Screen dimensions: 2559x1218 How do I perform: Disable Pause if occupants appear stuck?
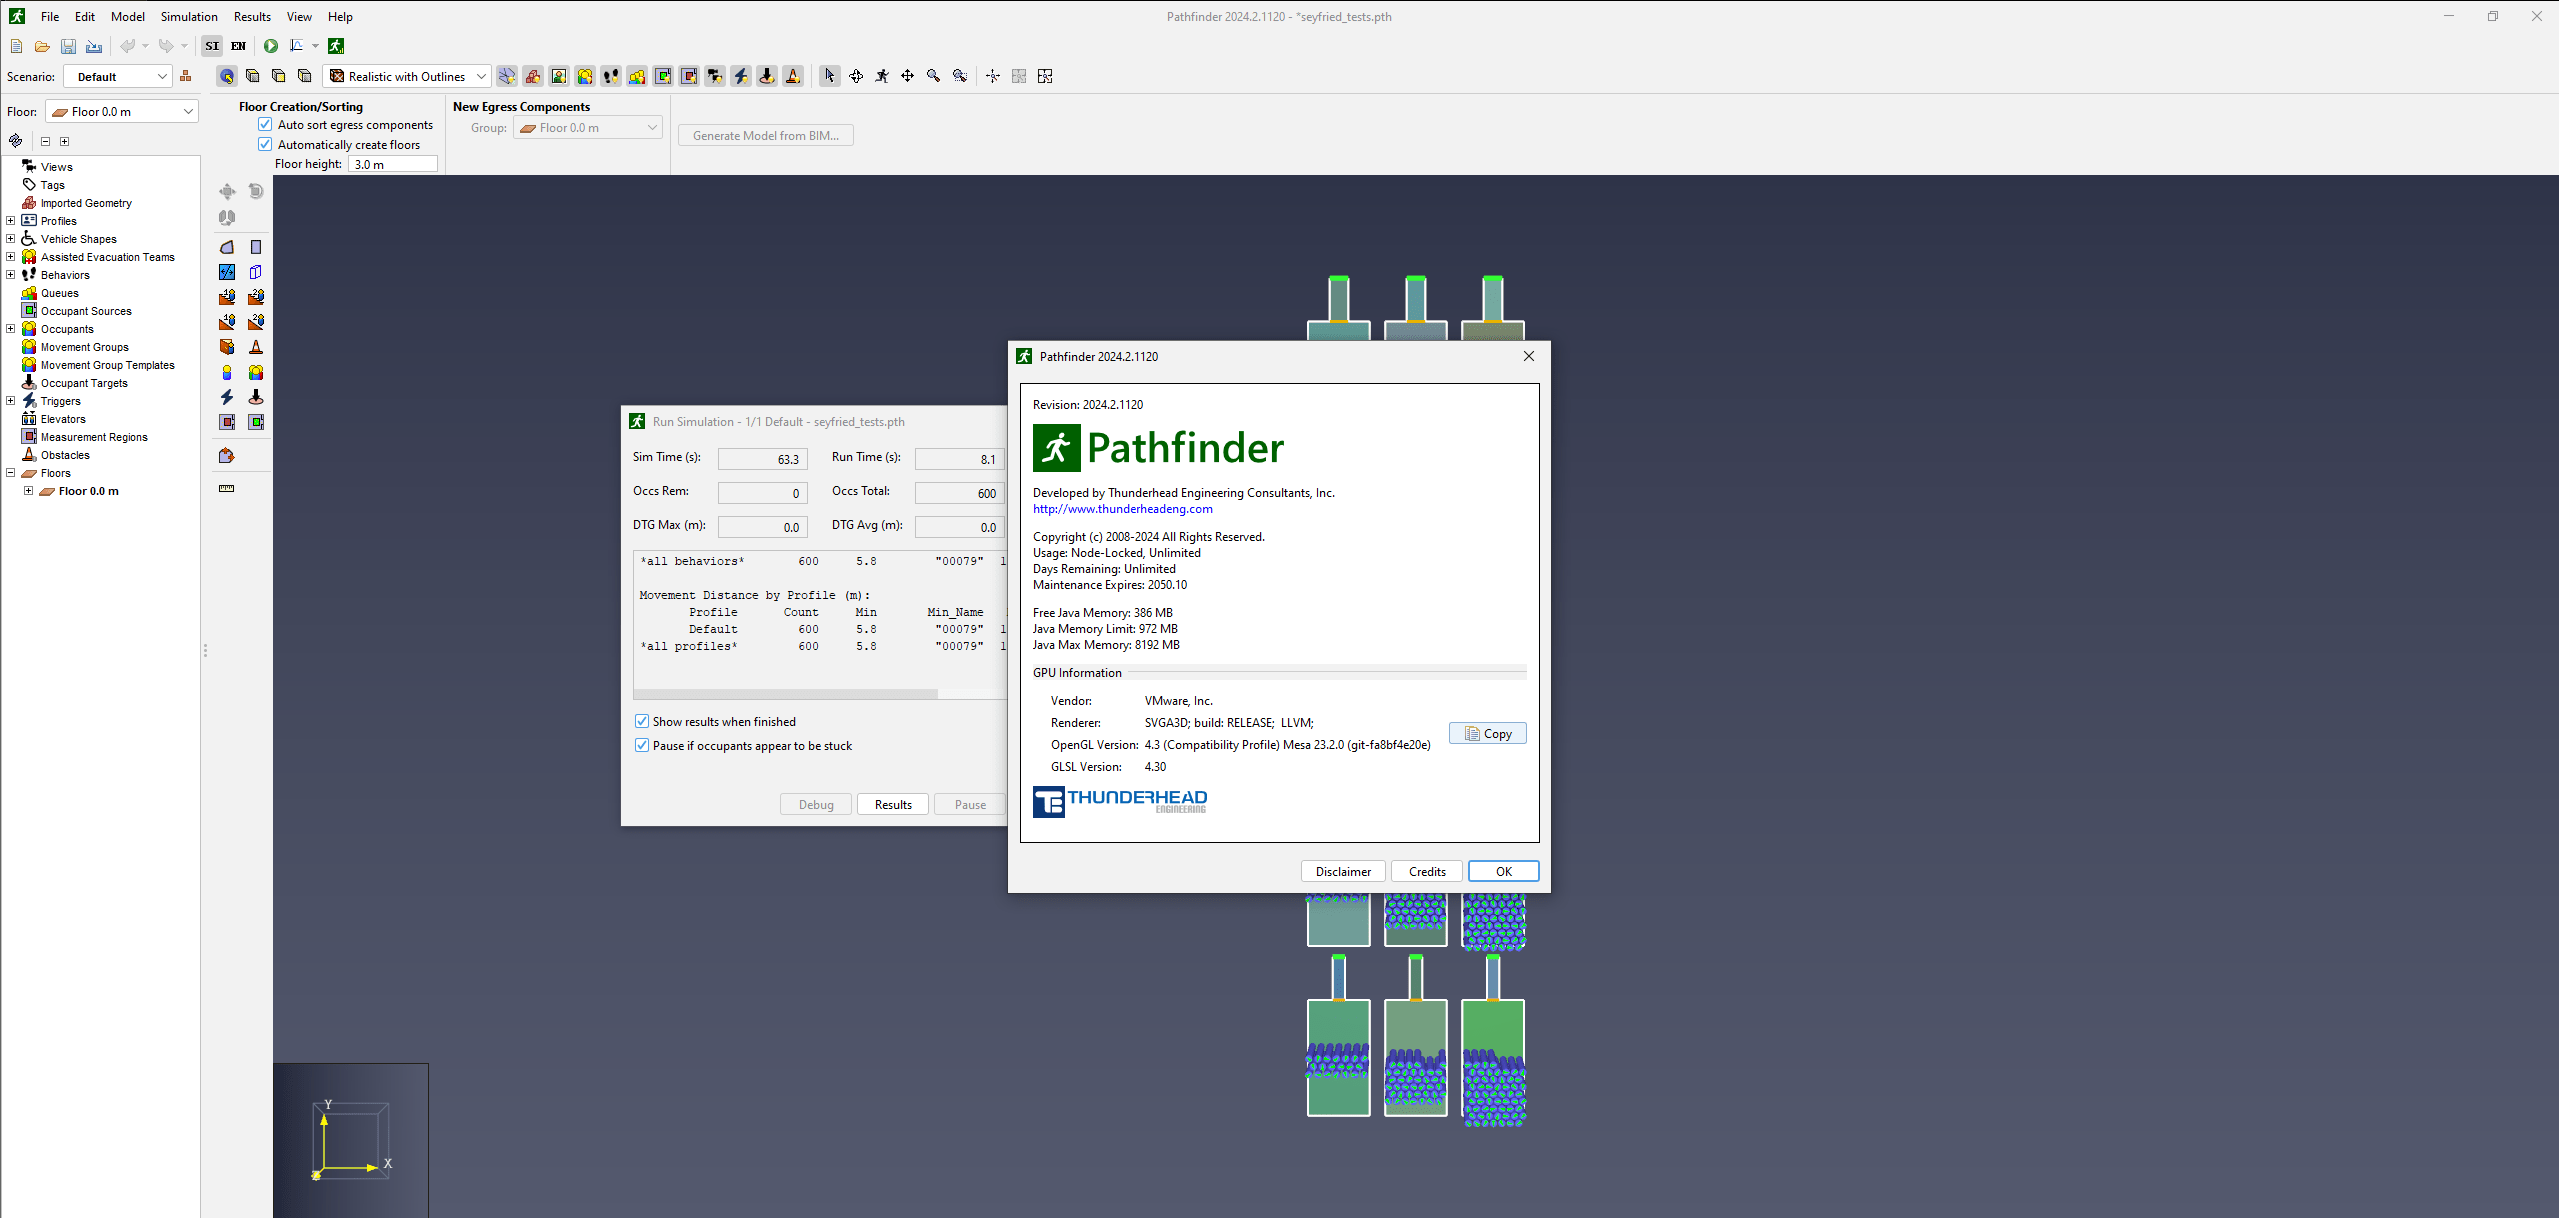(642, 745)
